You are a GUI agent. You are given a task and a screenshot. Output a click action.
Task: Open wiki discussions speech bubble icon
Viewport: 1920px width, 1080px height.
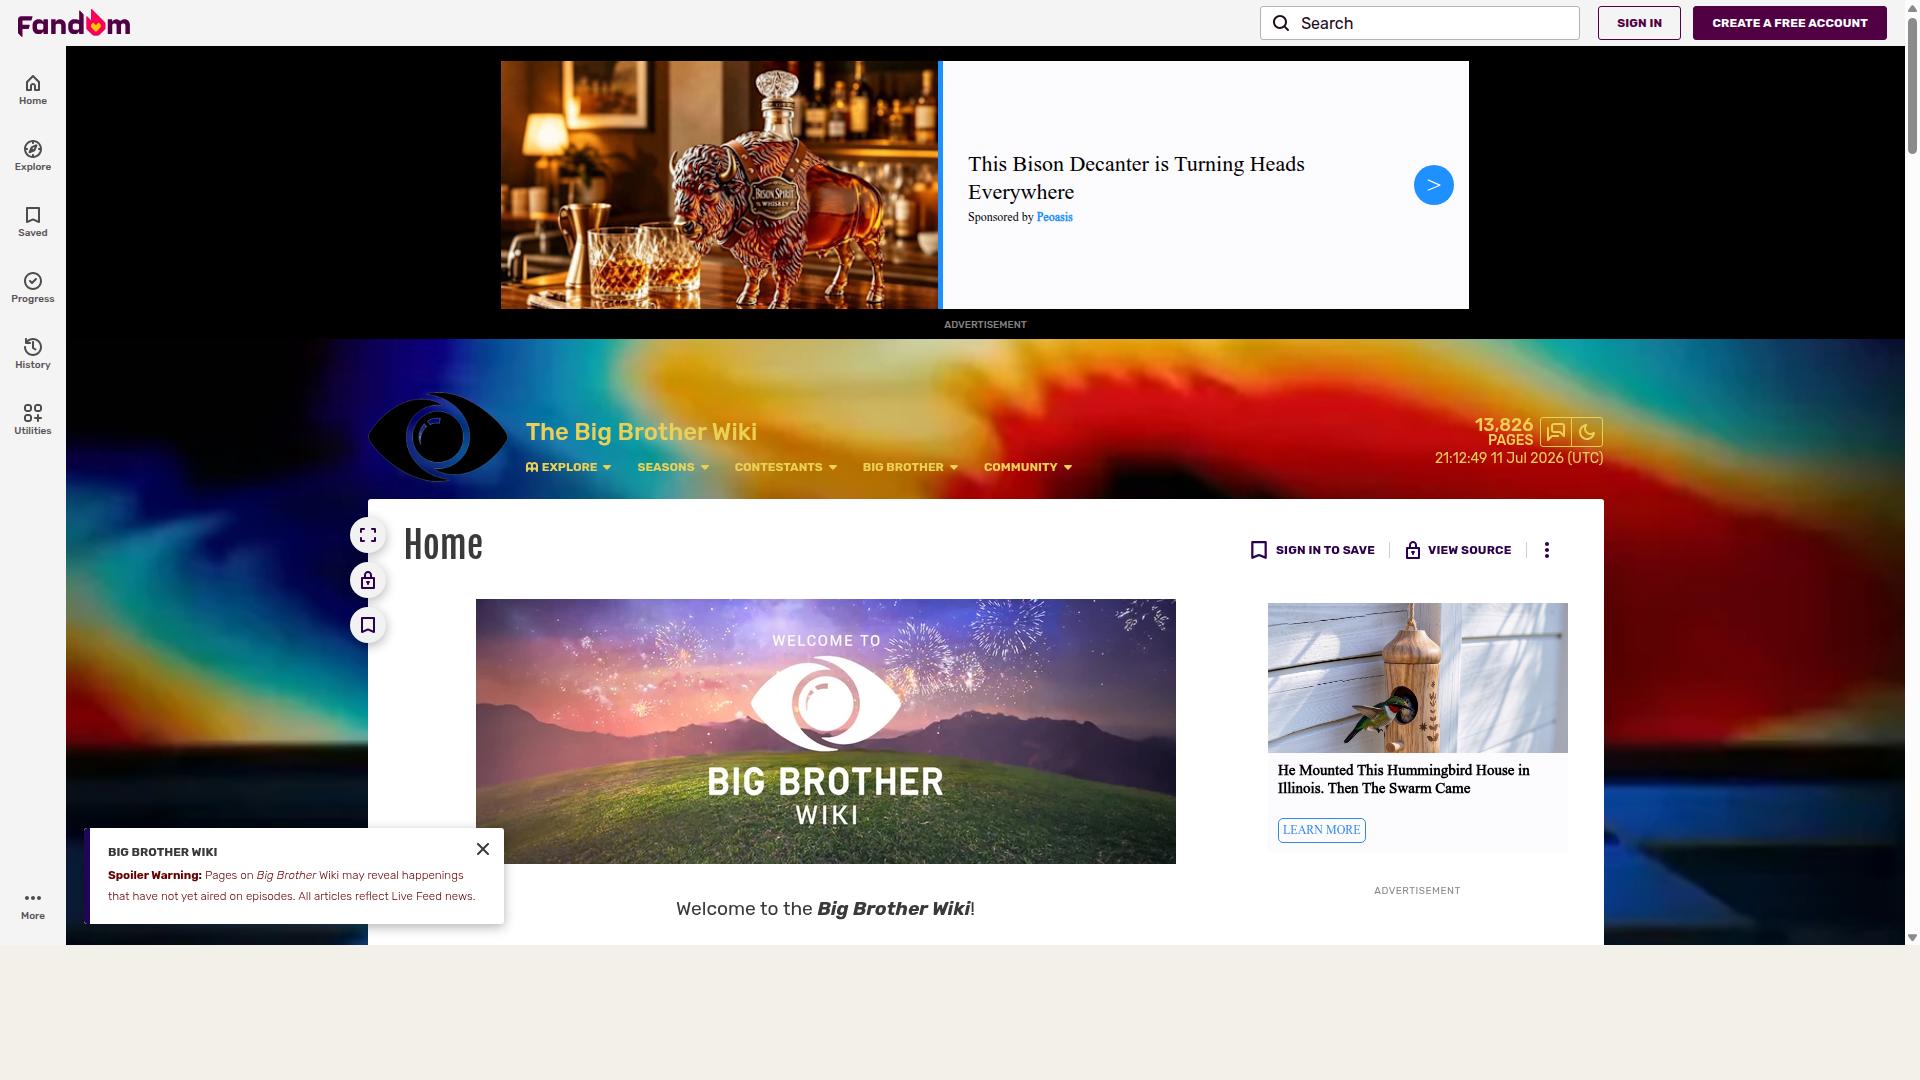(1556, 432)
